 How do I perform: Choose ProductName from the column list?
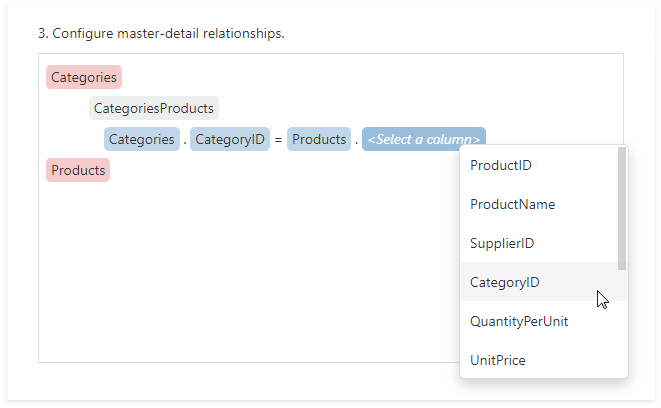coord(512,204)
